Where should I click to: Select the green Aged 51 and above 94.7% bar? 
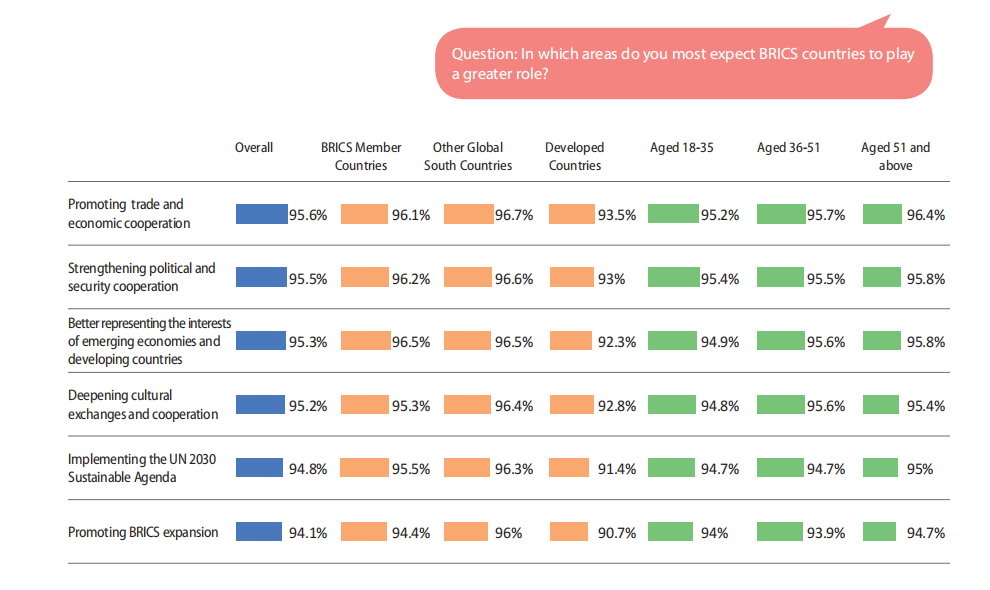click(x=880, y=532)
